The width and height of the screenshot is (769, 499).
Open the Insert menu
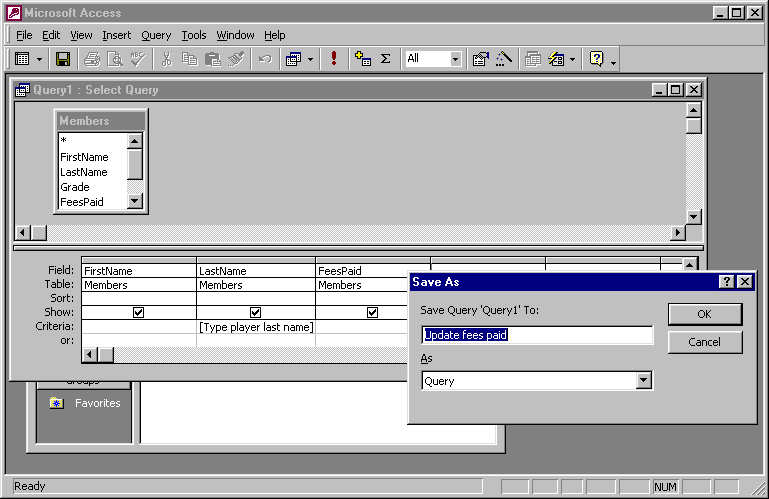coord(116,35)
